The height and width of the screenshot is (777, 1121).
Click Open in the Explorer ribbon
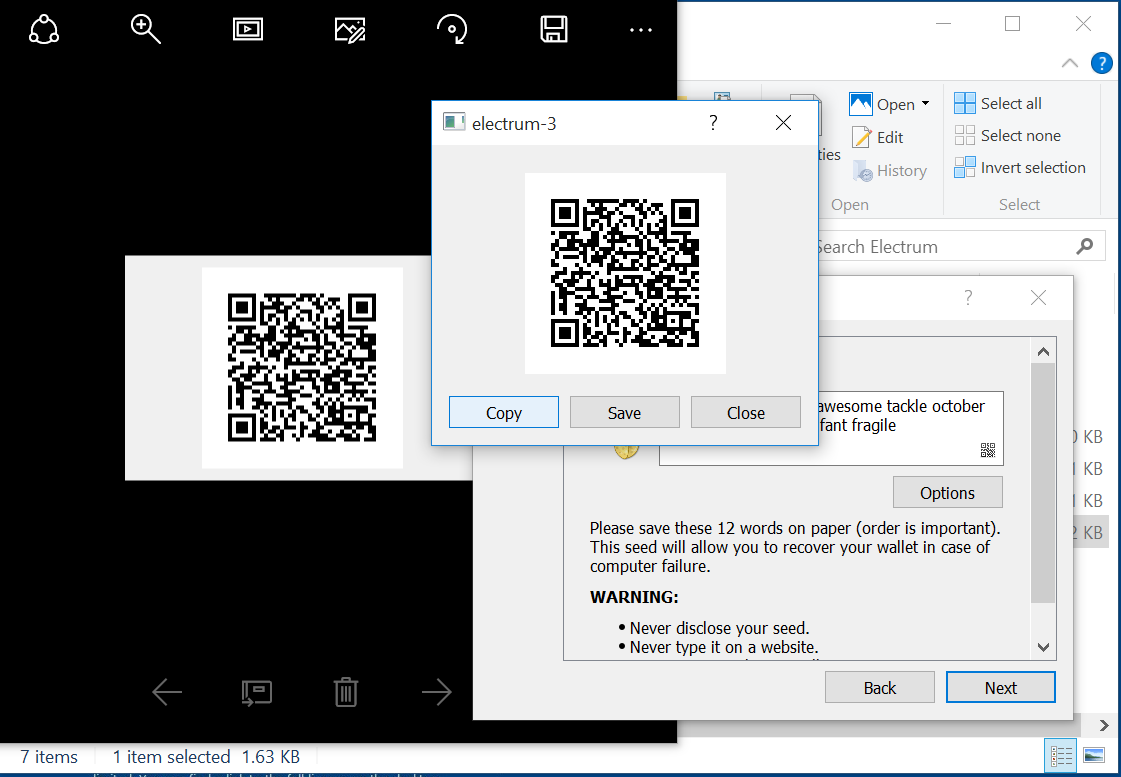[x=883, y=104]
